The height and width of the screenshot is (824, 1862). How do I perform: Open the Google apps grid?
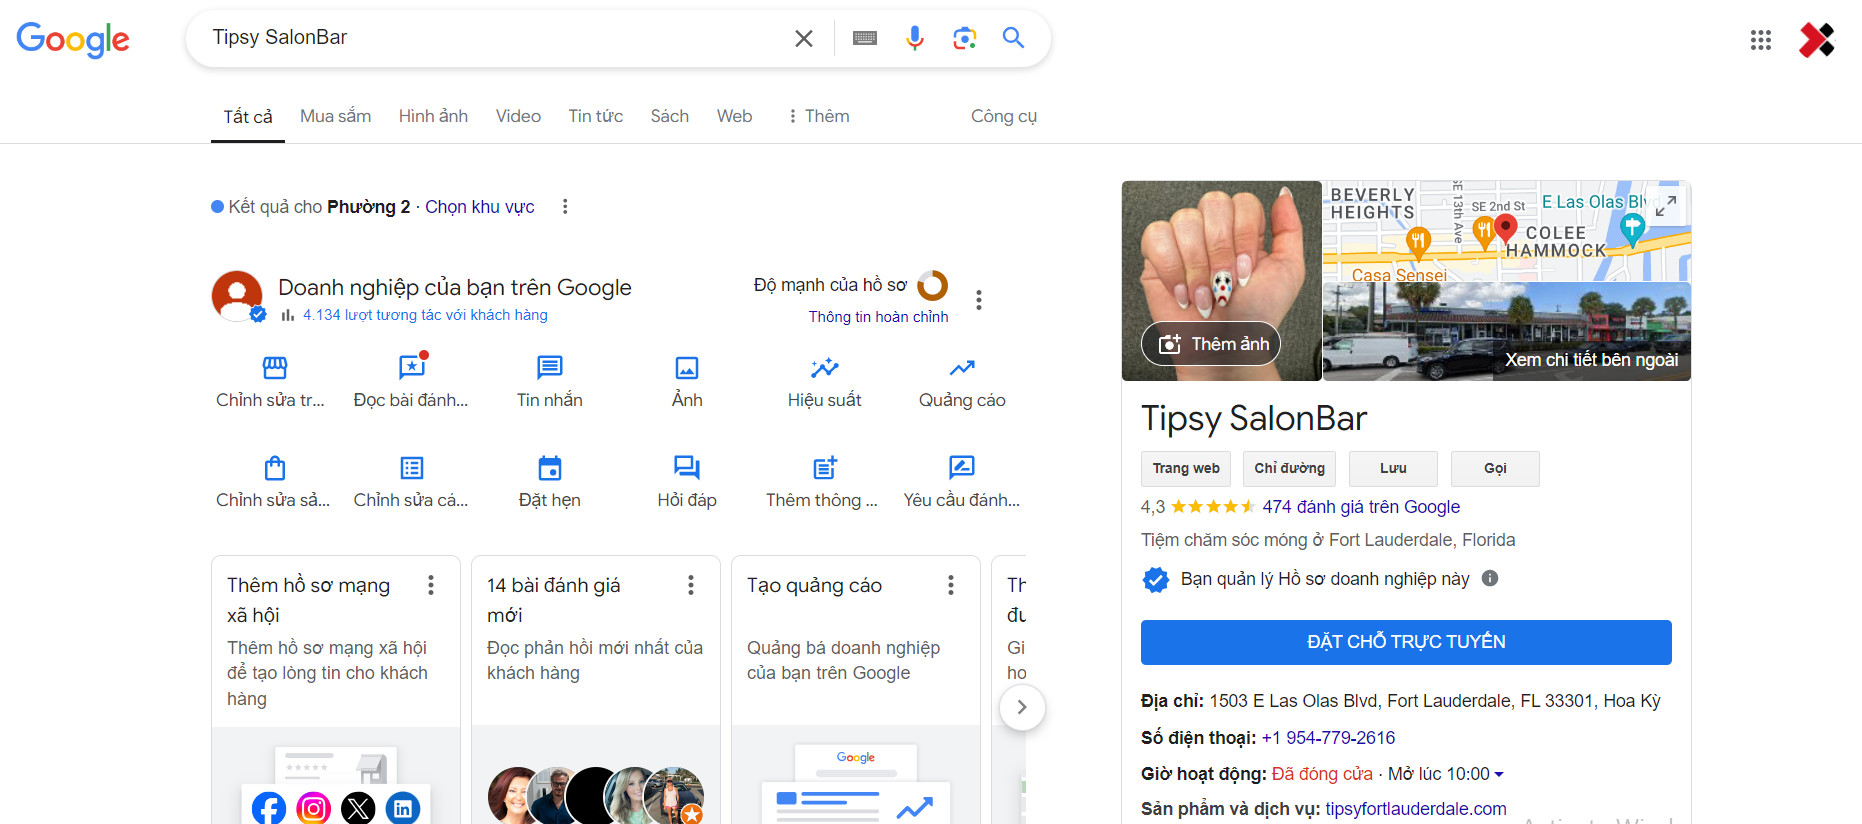1761,40
